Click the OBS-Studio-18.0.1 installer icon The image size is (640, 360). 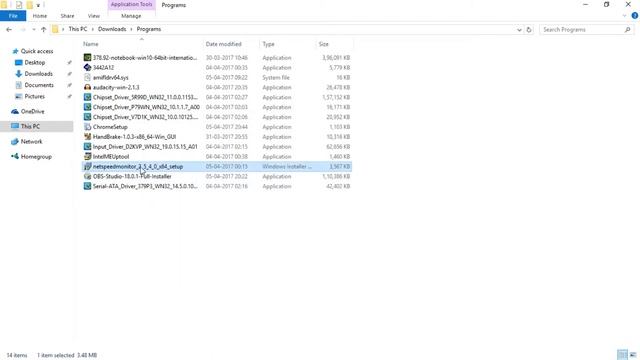[x=87, y=176]
